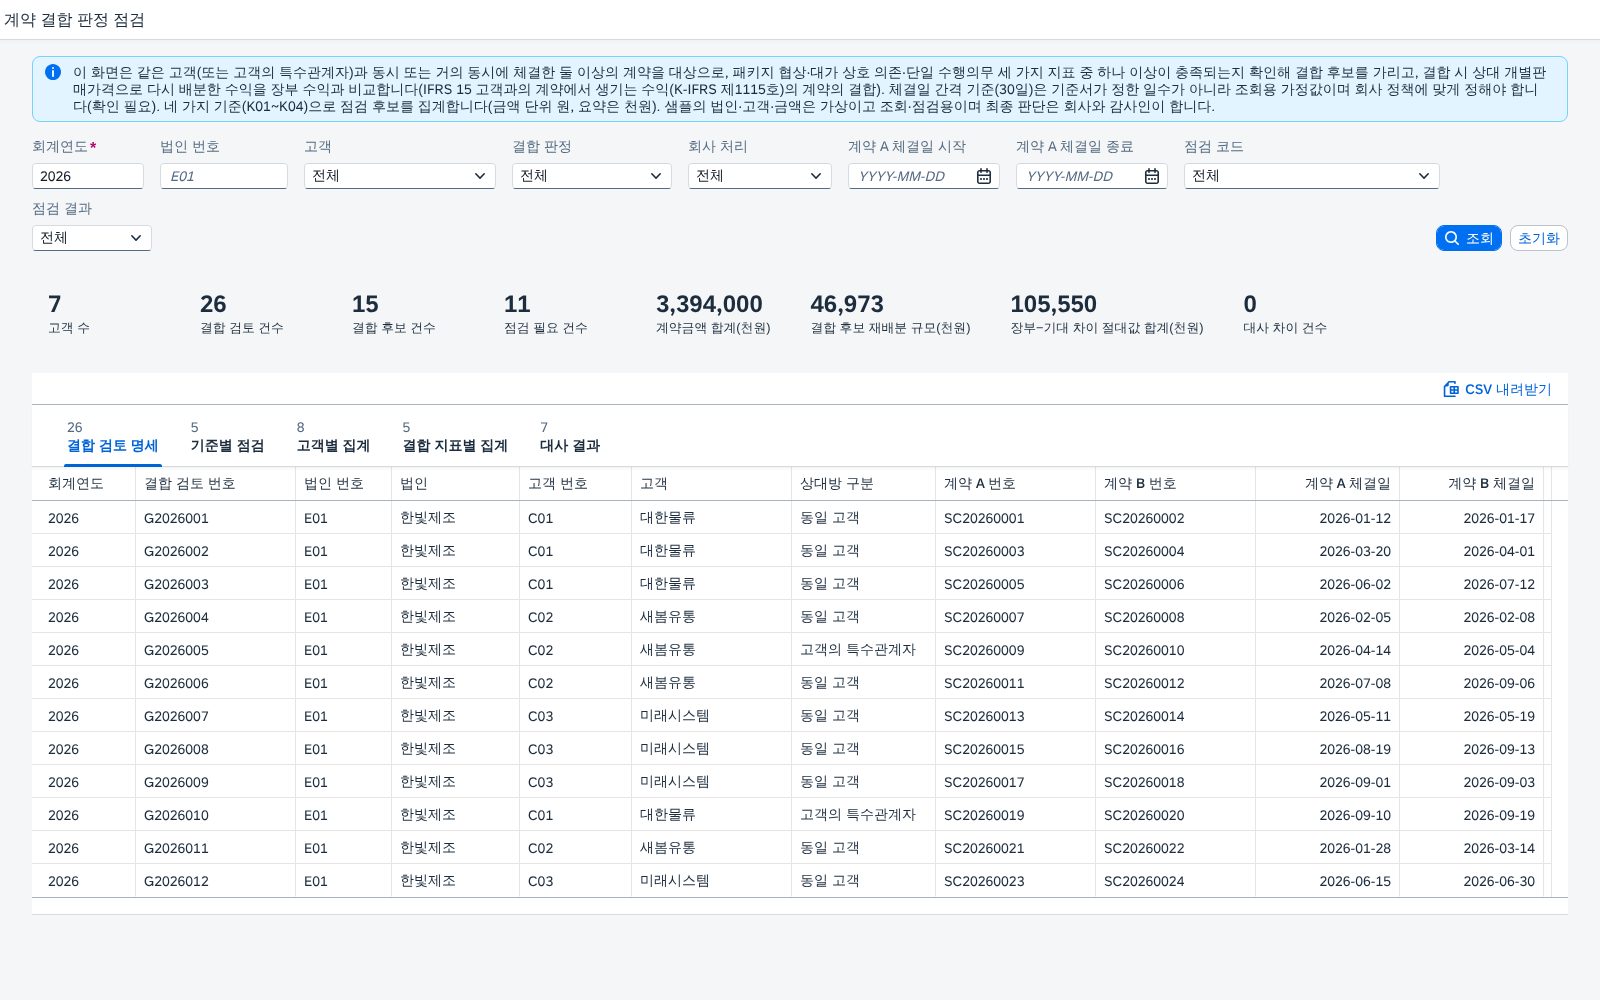The image size is (1600, 1000).
Task: Open calendar picker for 계약 A 체결일 시작
Action: [984, 176]
